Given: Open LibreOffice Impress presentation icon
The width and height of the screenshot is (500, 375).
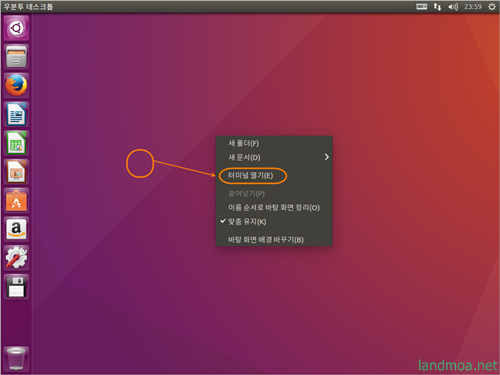Looking at the screenshot, I should pyautogui.click(x=16, y=172).
